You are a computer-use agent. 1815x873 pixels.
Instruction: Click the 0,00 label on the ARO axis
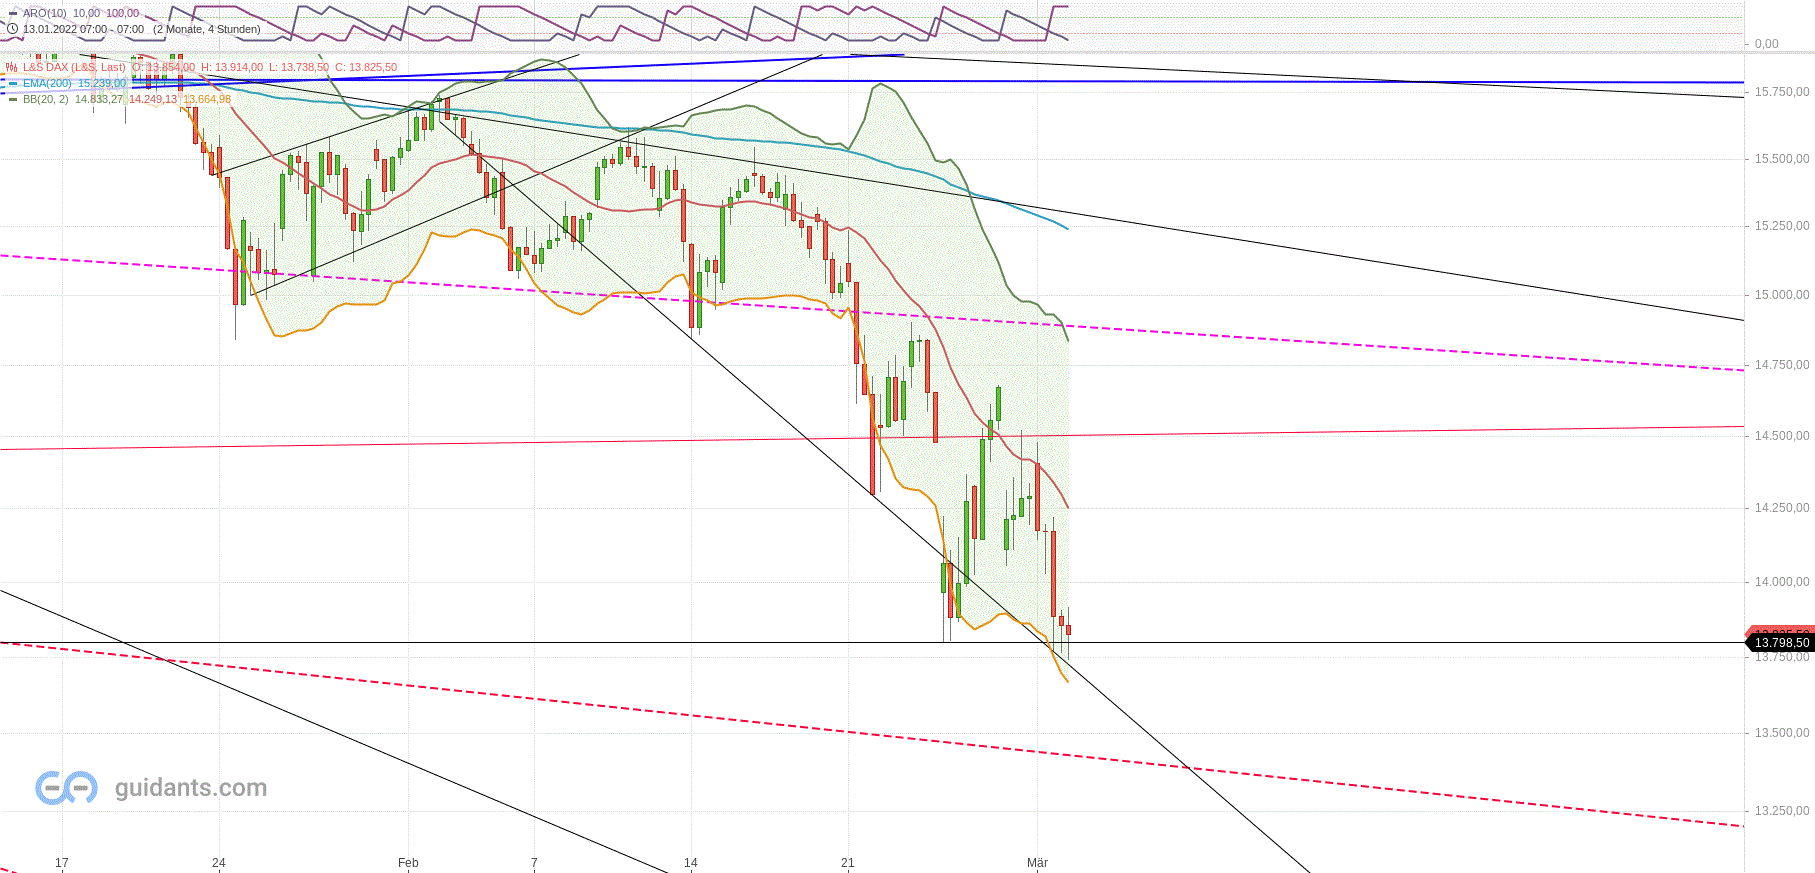pos(1767,44)
